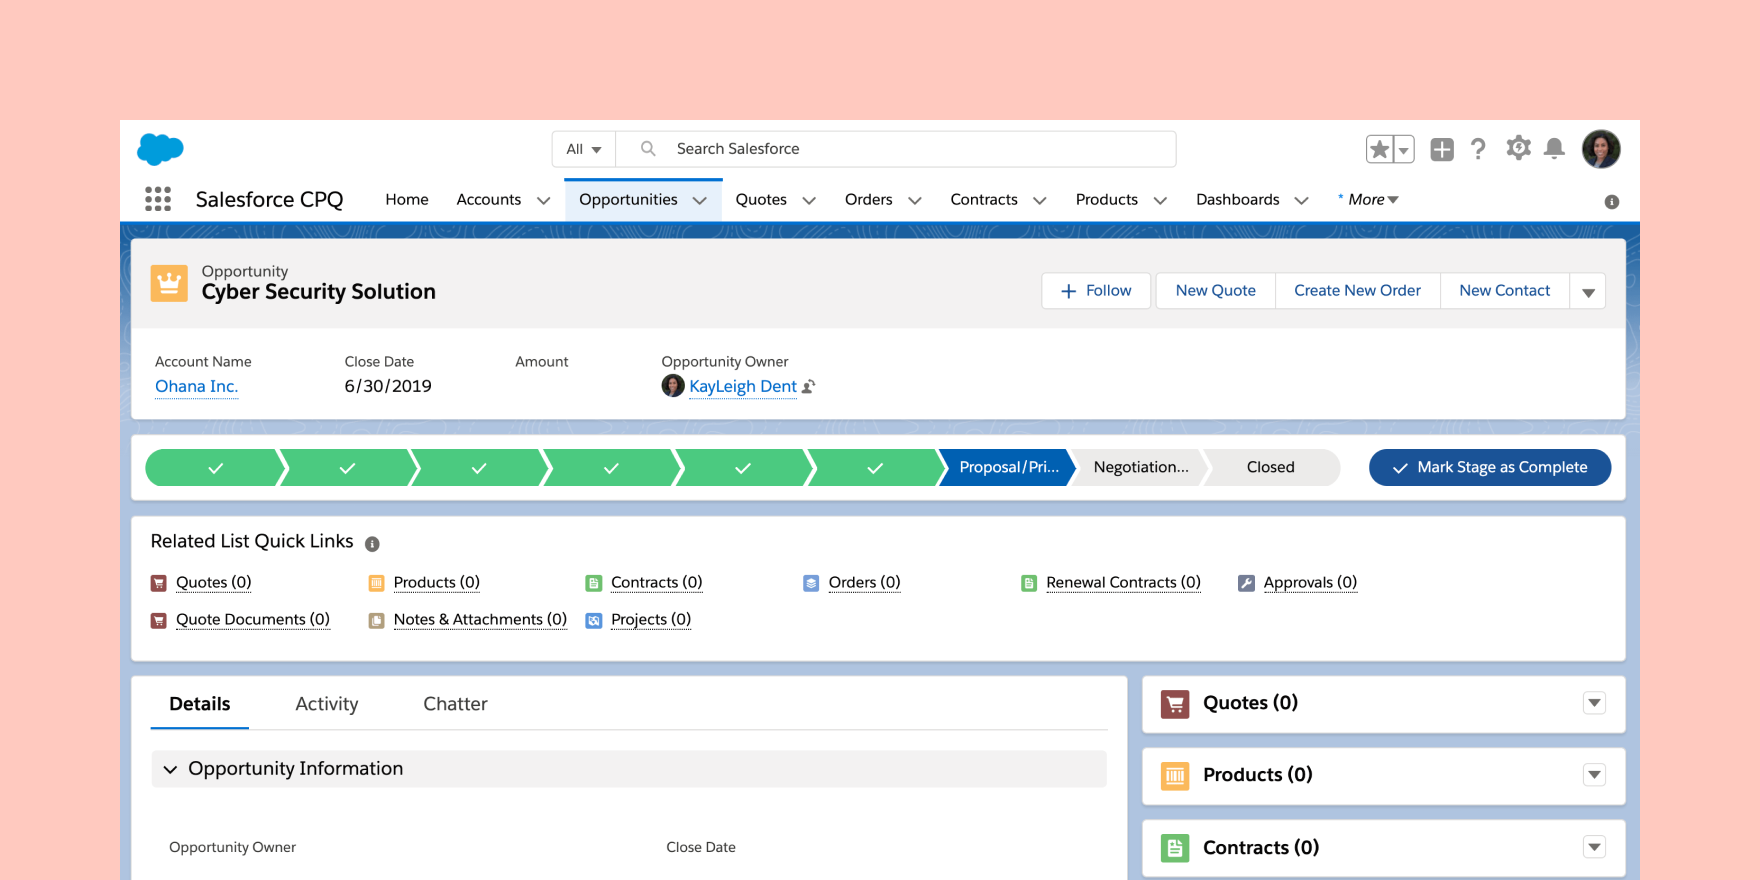Go to the Home nav item
Screen dimensions: 1760x880
click(x=407, y=200)
